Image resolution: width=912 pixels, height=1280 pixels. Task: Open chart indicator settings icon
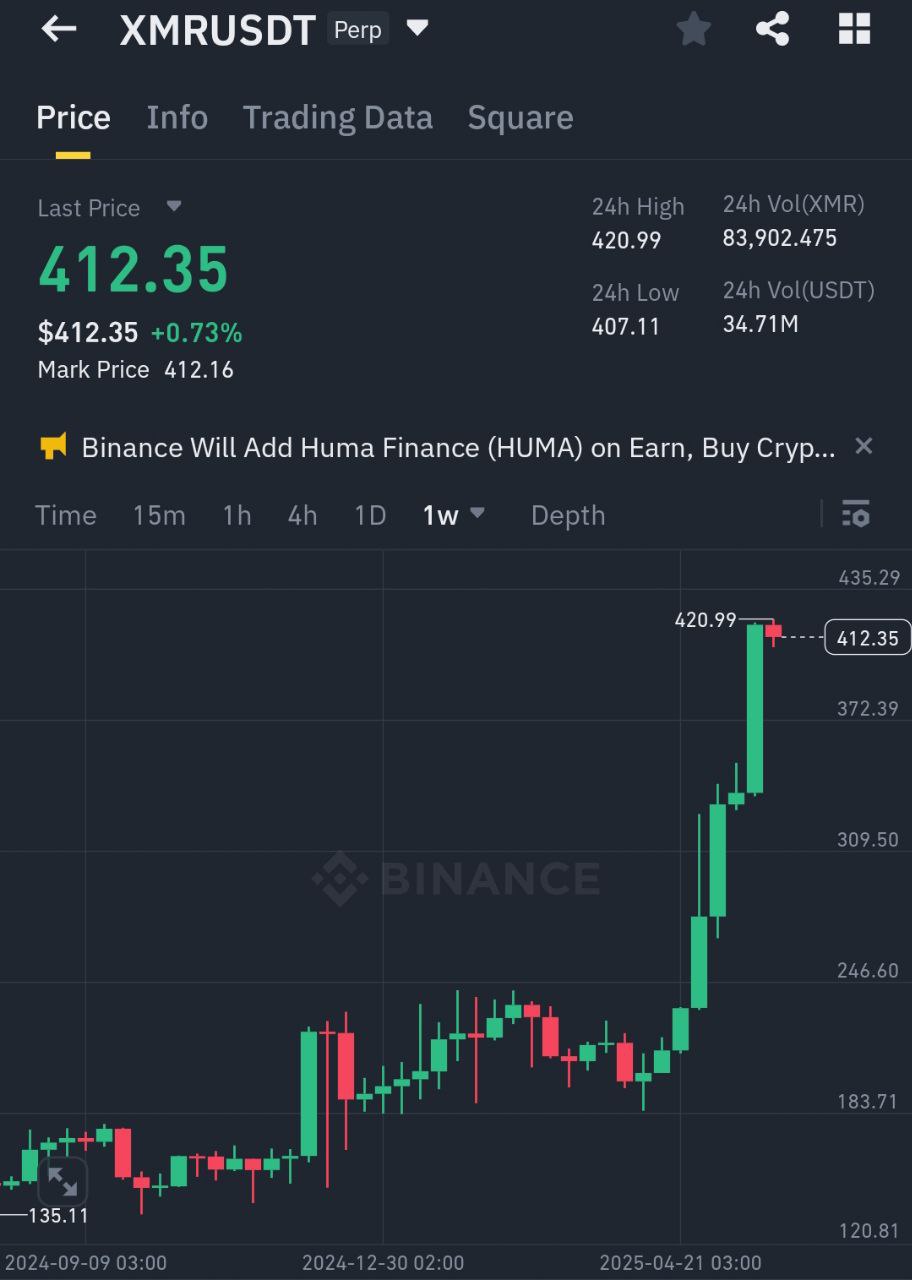[x=856, y=514]
